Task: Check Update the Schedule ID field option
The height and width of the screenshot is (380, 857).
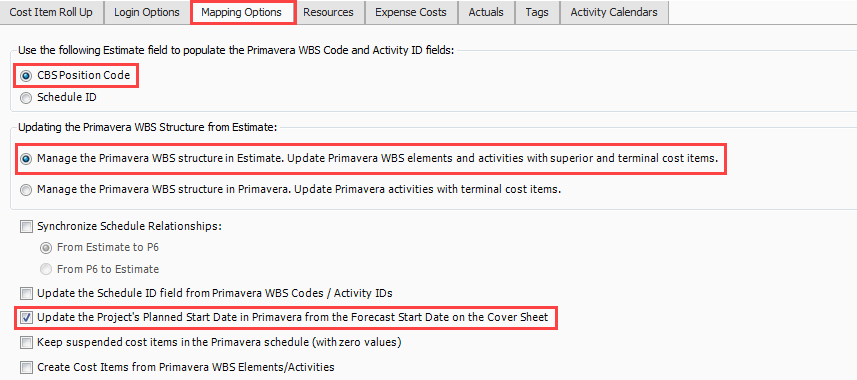Action: (26, 294)
